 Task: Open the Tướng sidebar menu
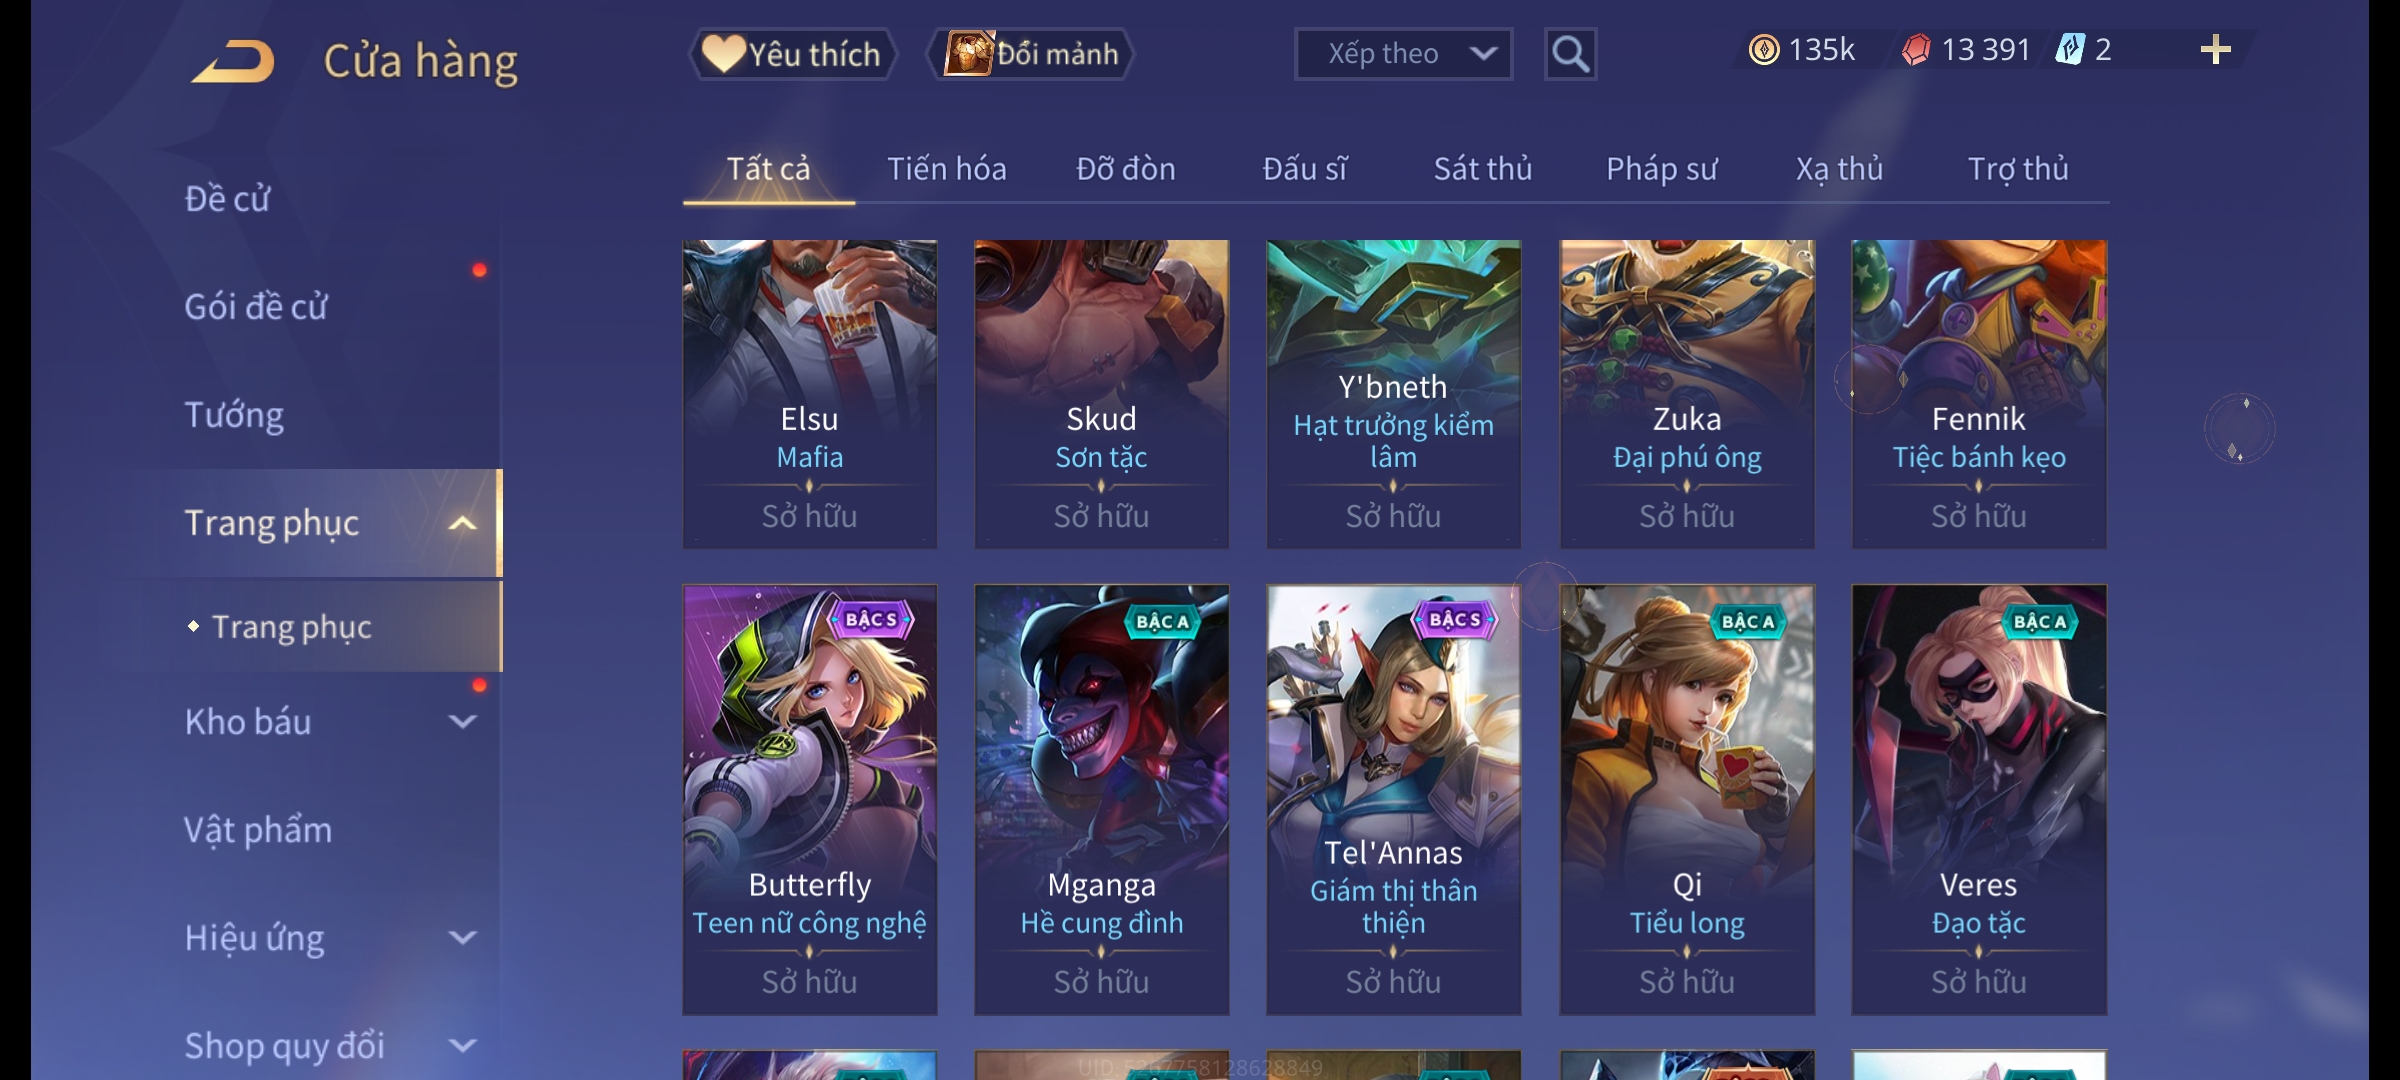click(234, 414)
